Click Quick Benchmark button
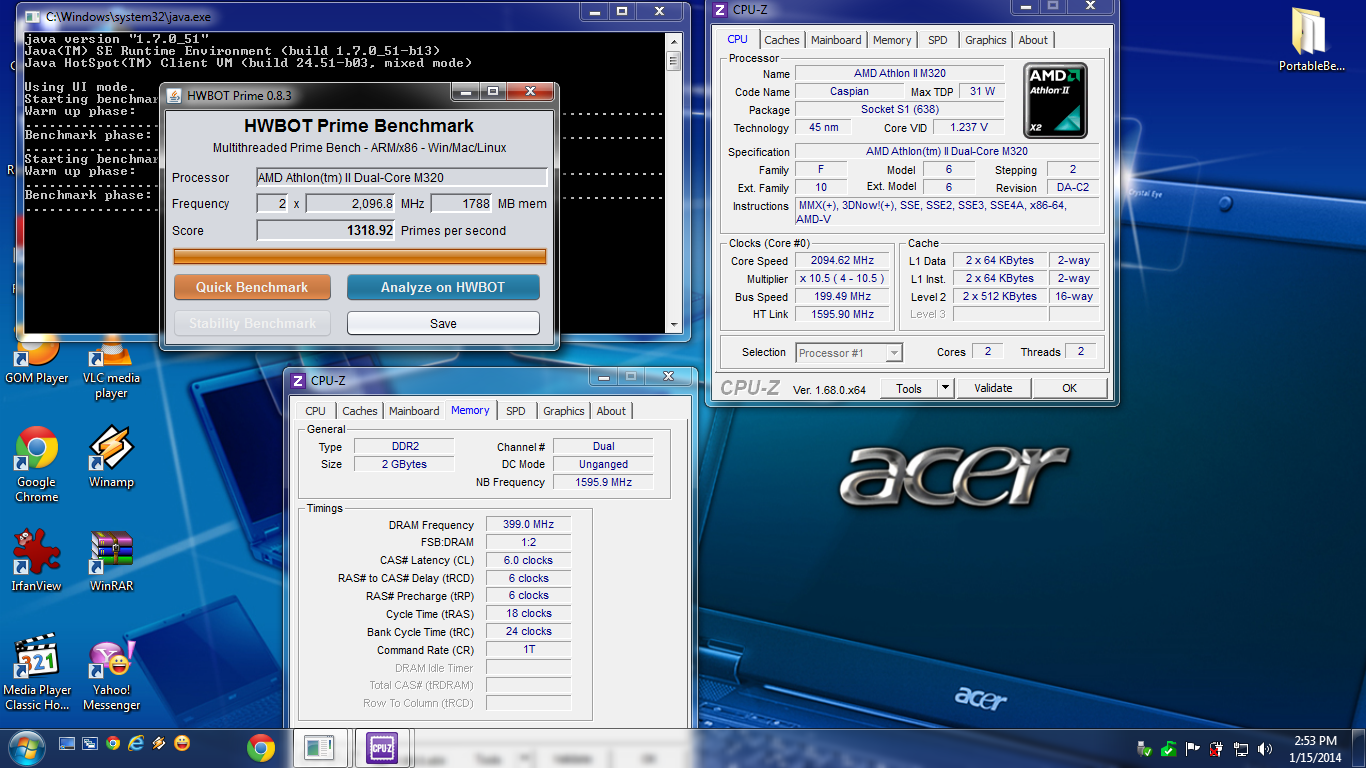 click(252, 287)
